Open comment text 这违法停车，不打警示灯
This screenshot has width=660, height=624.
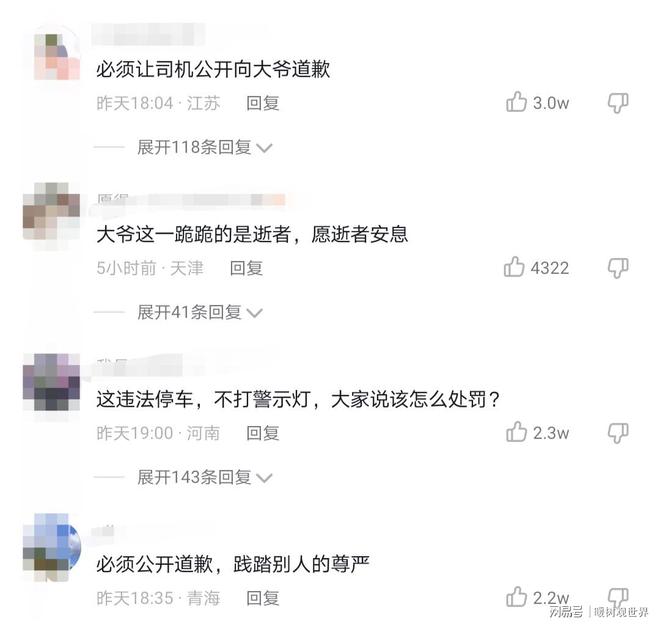click(x=298, y=399)
